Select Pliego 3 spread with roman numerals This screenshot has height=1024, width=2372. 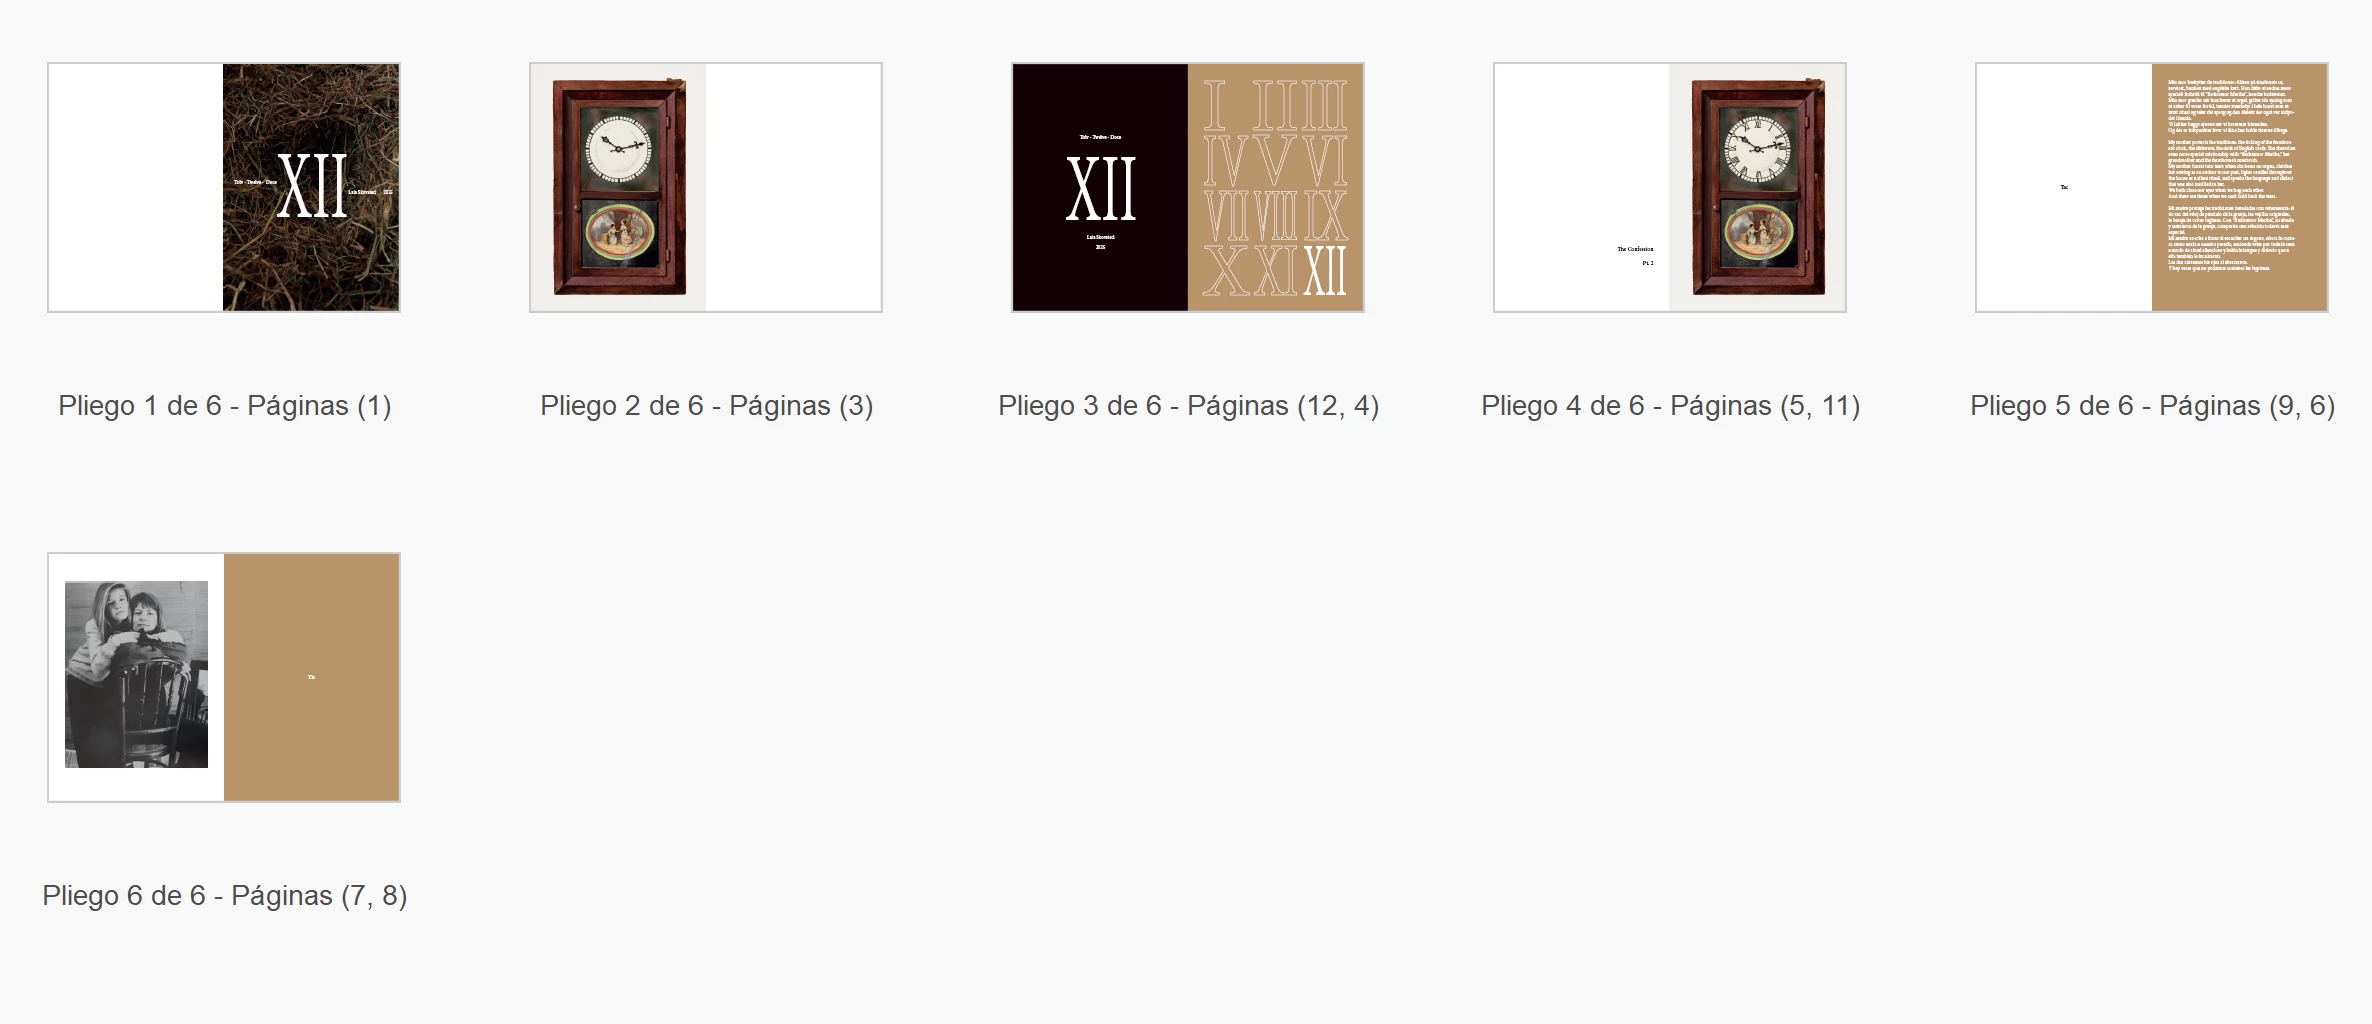click(x=1188, y=187)
